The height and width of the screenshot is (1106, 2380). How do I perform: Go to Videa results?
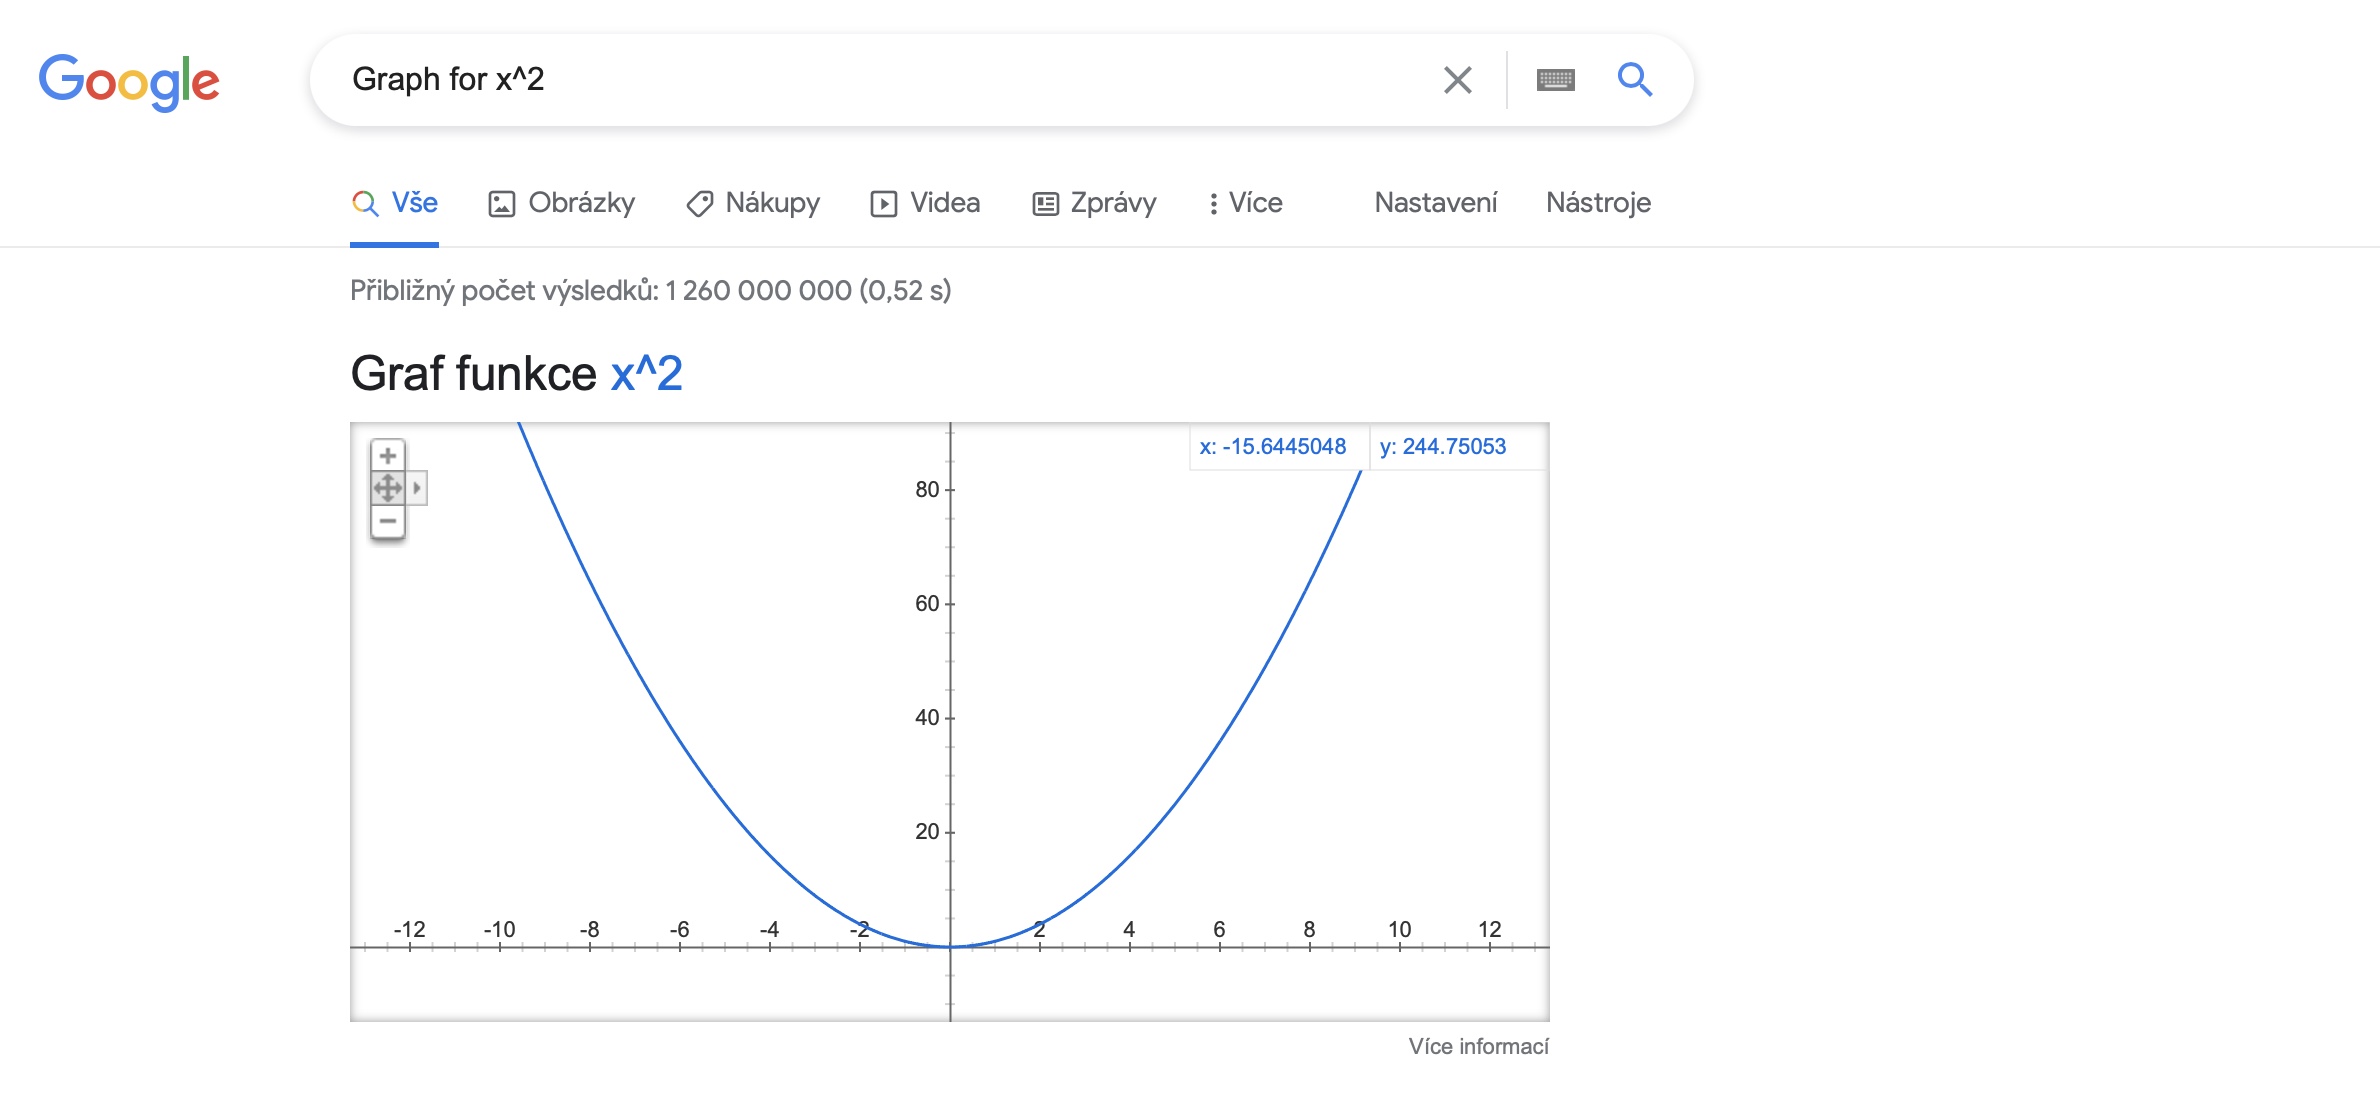(925, 203)
